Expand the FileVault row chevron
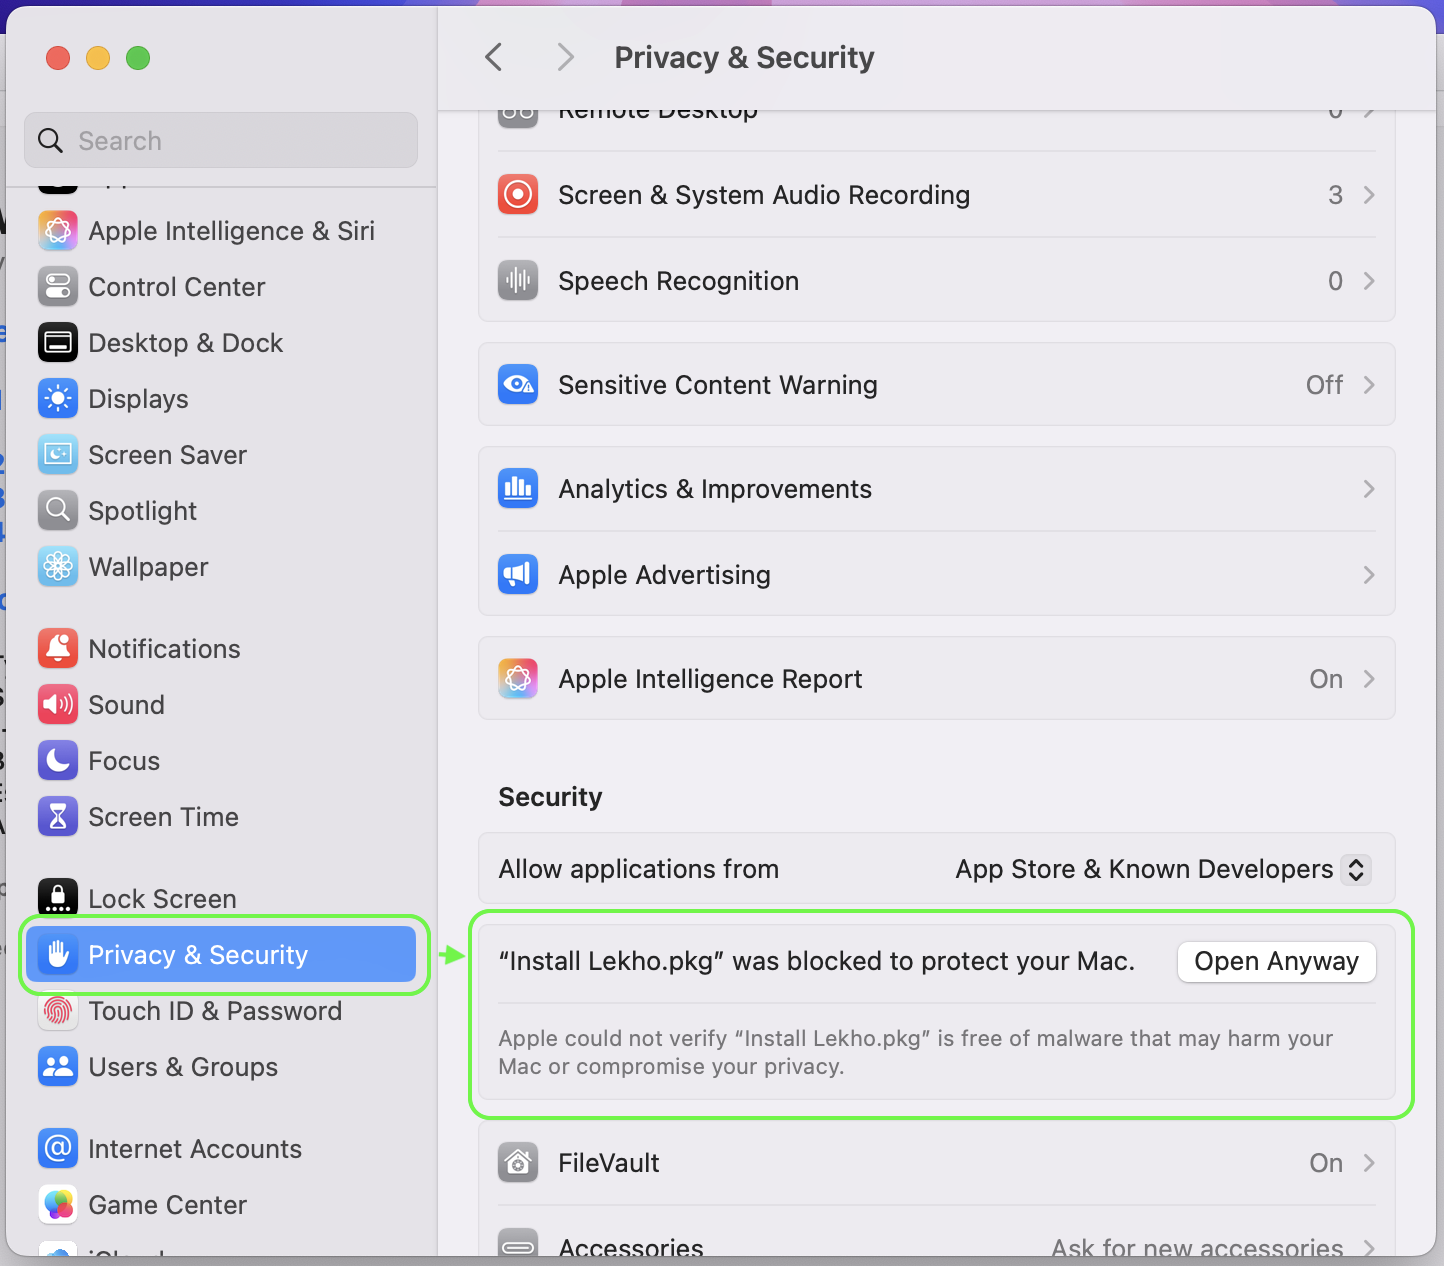 [x=1369, y=1163]
